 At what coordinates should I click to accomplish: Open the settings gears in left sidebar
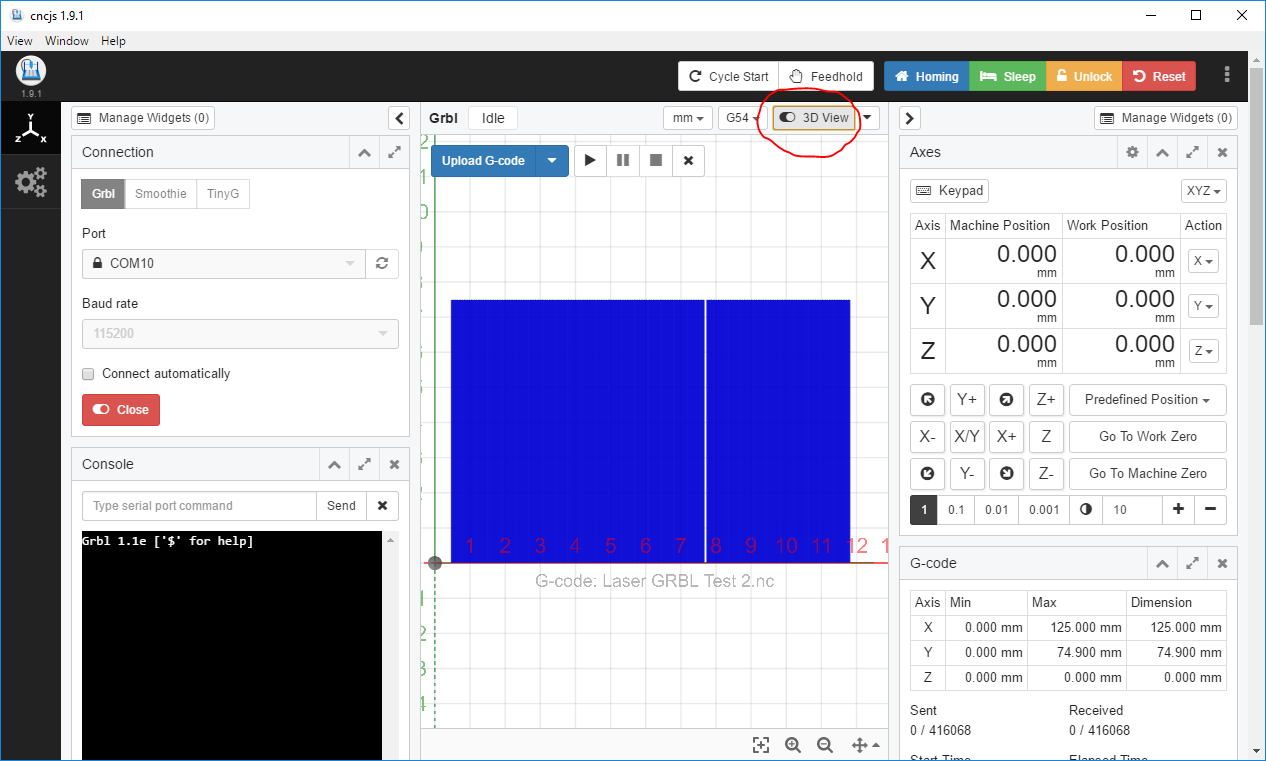click(31, 181)
